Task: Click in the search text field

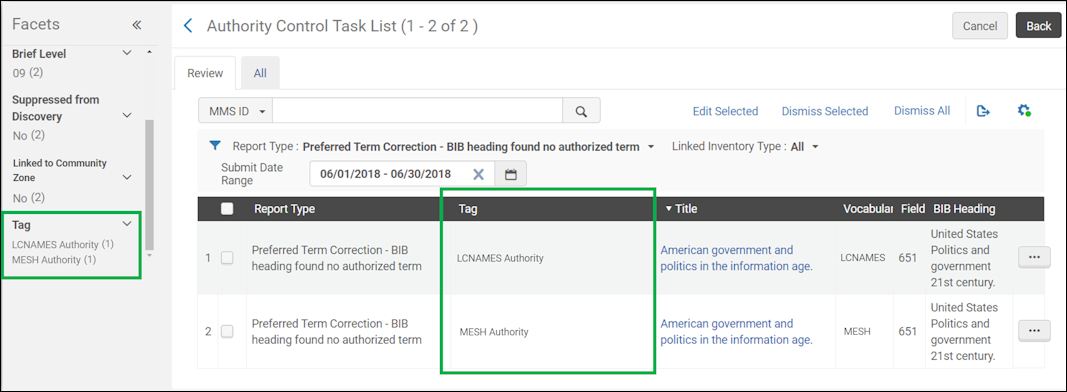Action: (417, 111)
